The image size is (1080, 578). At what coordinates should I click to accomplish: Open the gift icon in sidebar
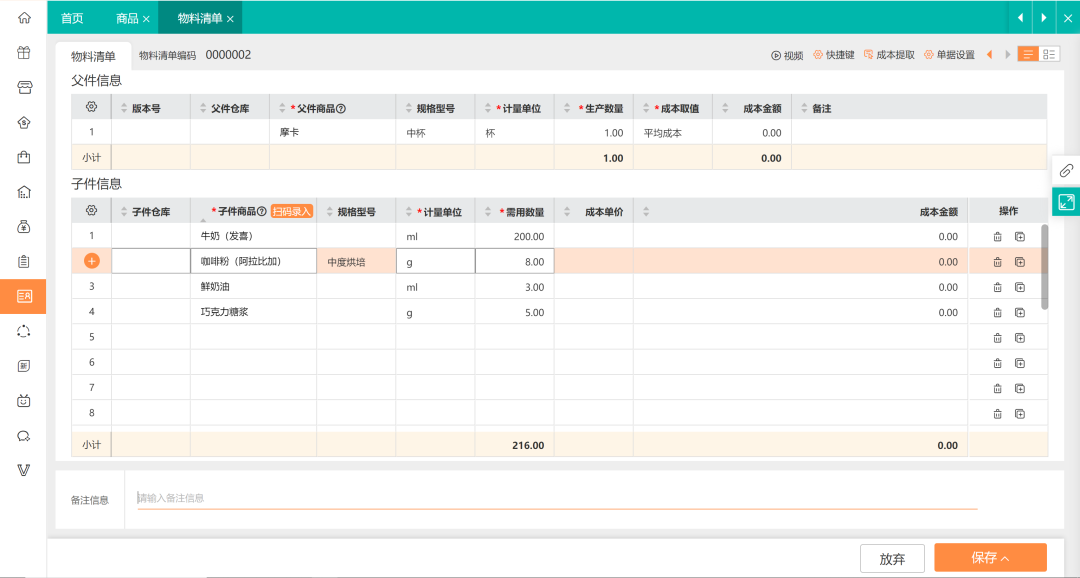coord(24,52)
